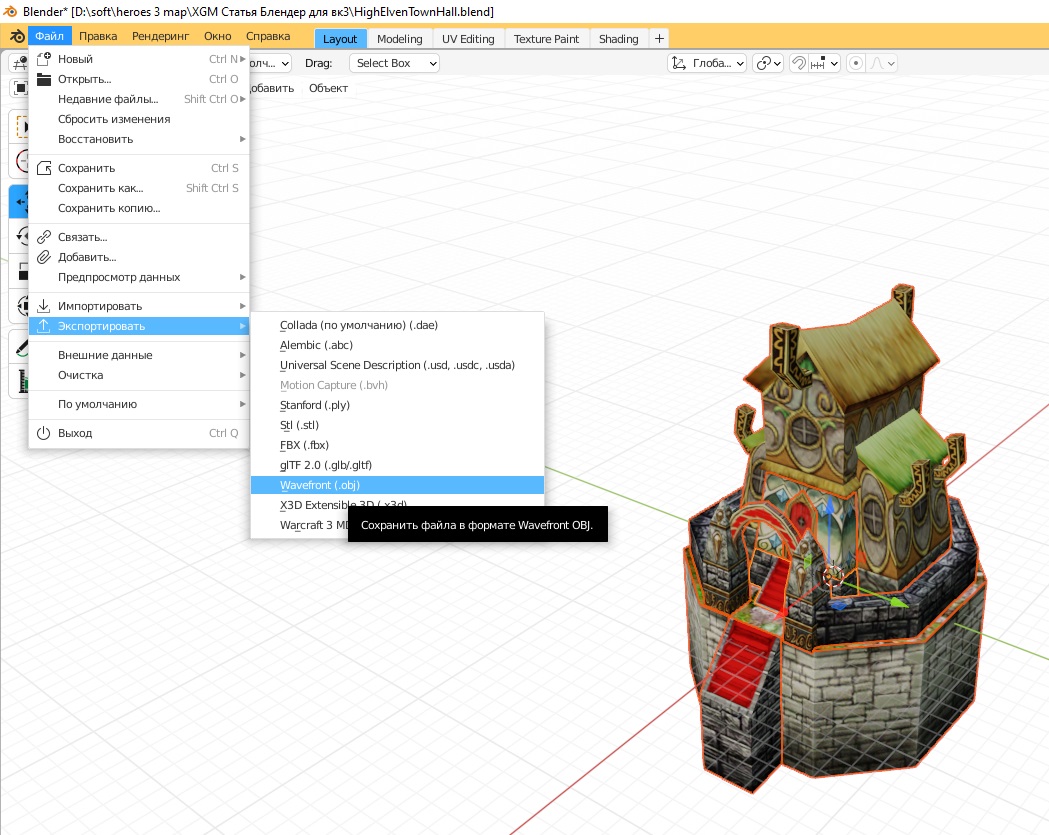Click the transform orientation axes icon
The width and height of the screenshot is (1049, 835).
(679, 63)
